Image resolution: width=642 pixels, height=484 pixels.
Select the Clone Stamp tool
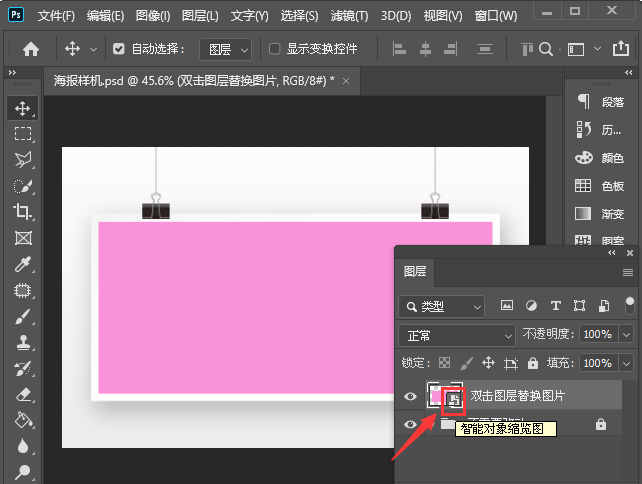pyautogui.click(x=22, y=342)
